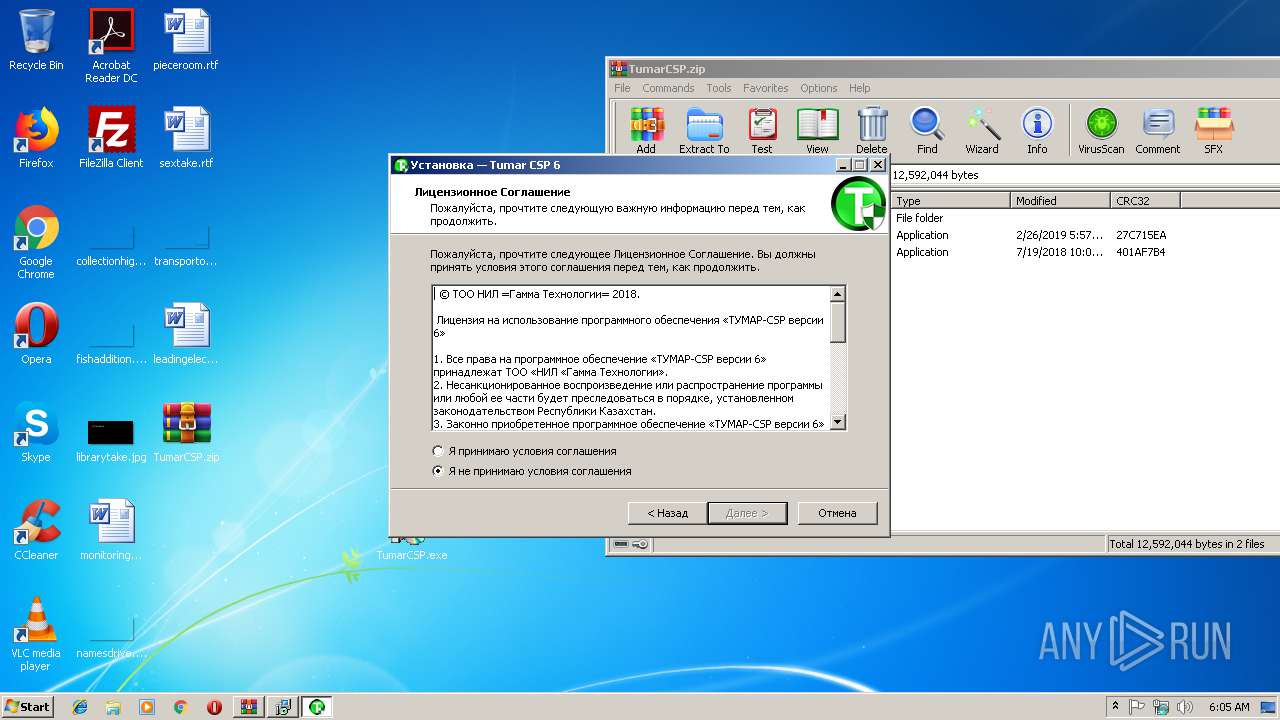Select Opera desktop shortcut

point(36,334)
